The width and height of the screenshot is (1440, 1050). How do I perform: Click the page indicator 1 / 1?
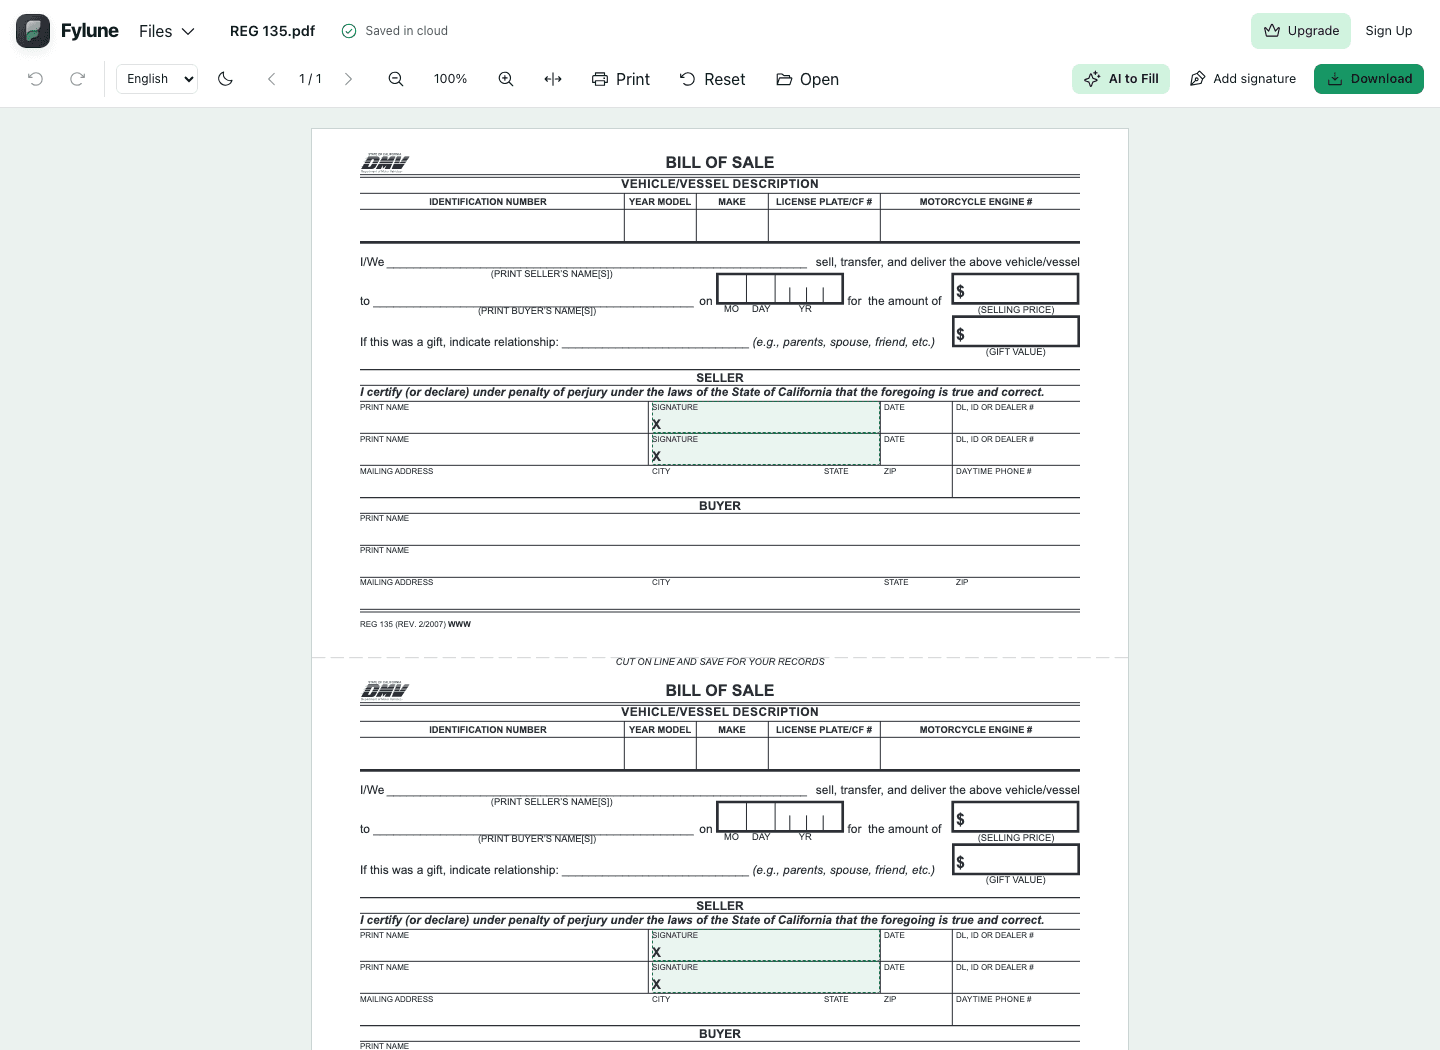(x=310, y=79)
